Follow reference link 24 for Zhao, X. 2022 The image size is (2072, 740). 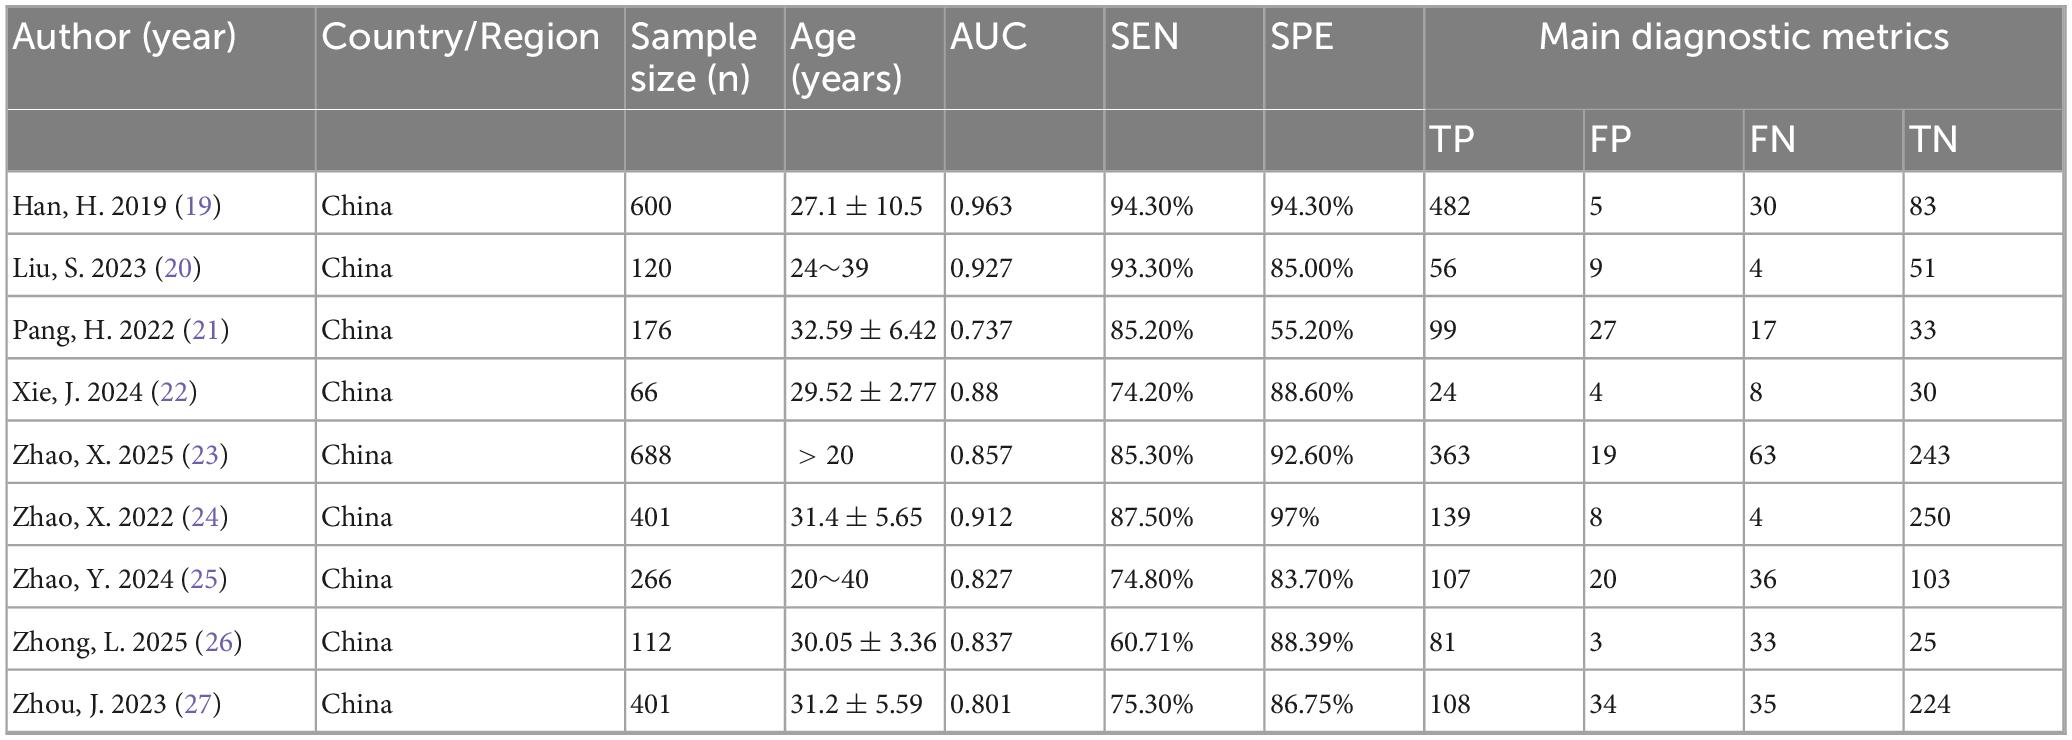(205, 517)
